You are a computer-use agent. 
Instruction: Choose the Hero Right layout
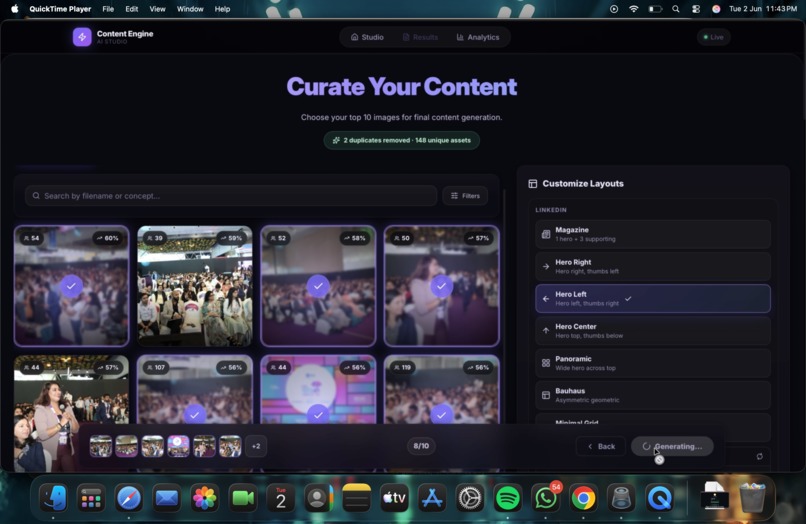653,266
